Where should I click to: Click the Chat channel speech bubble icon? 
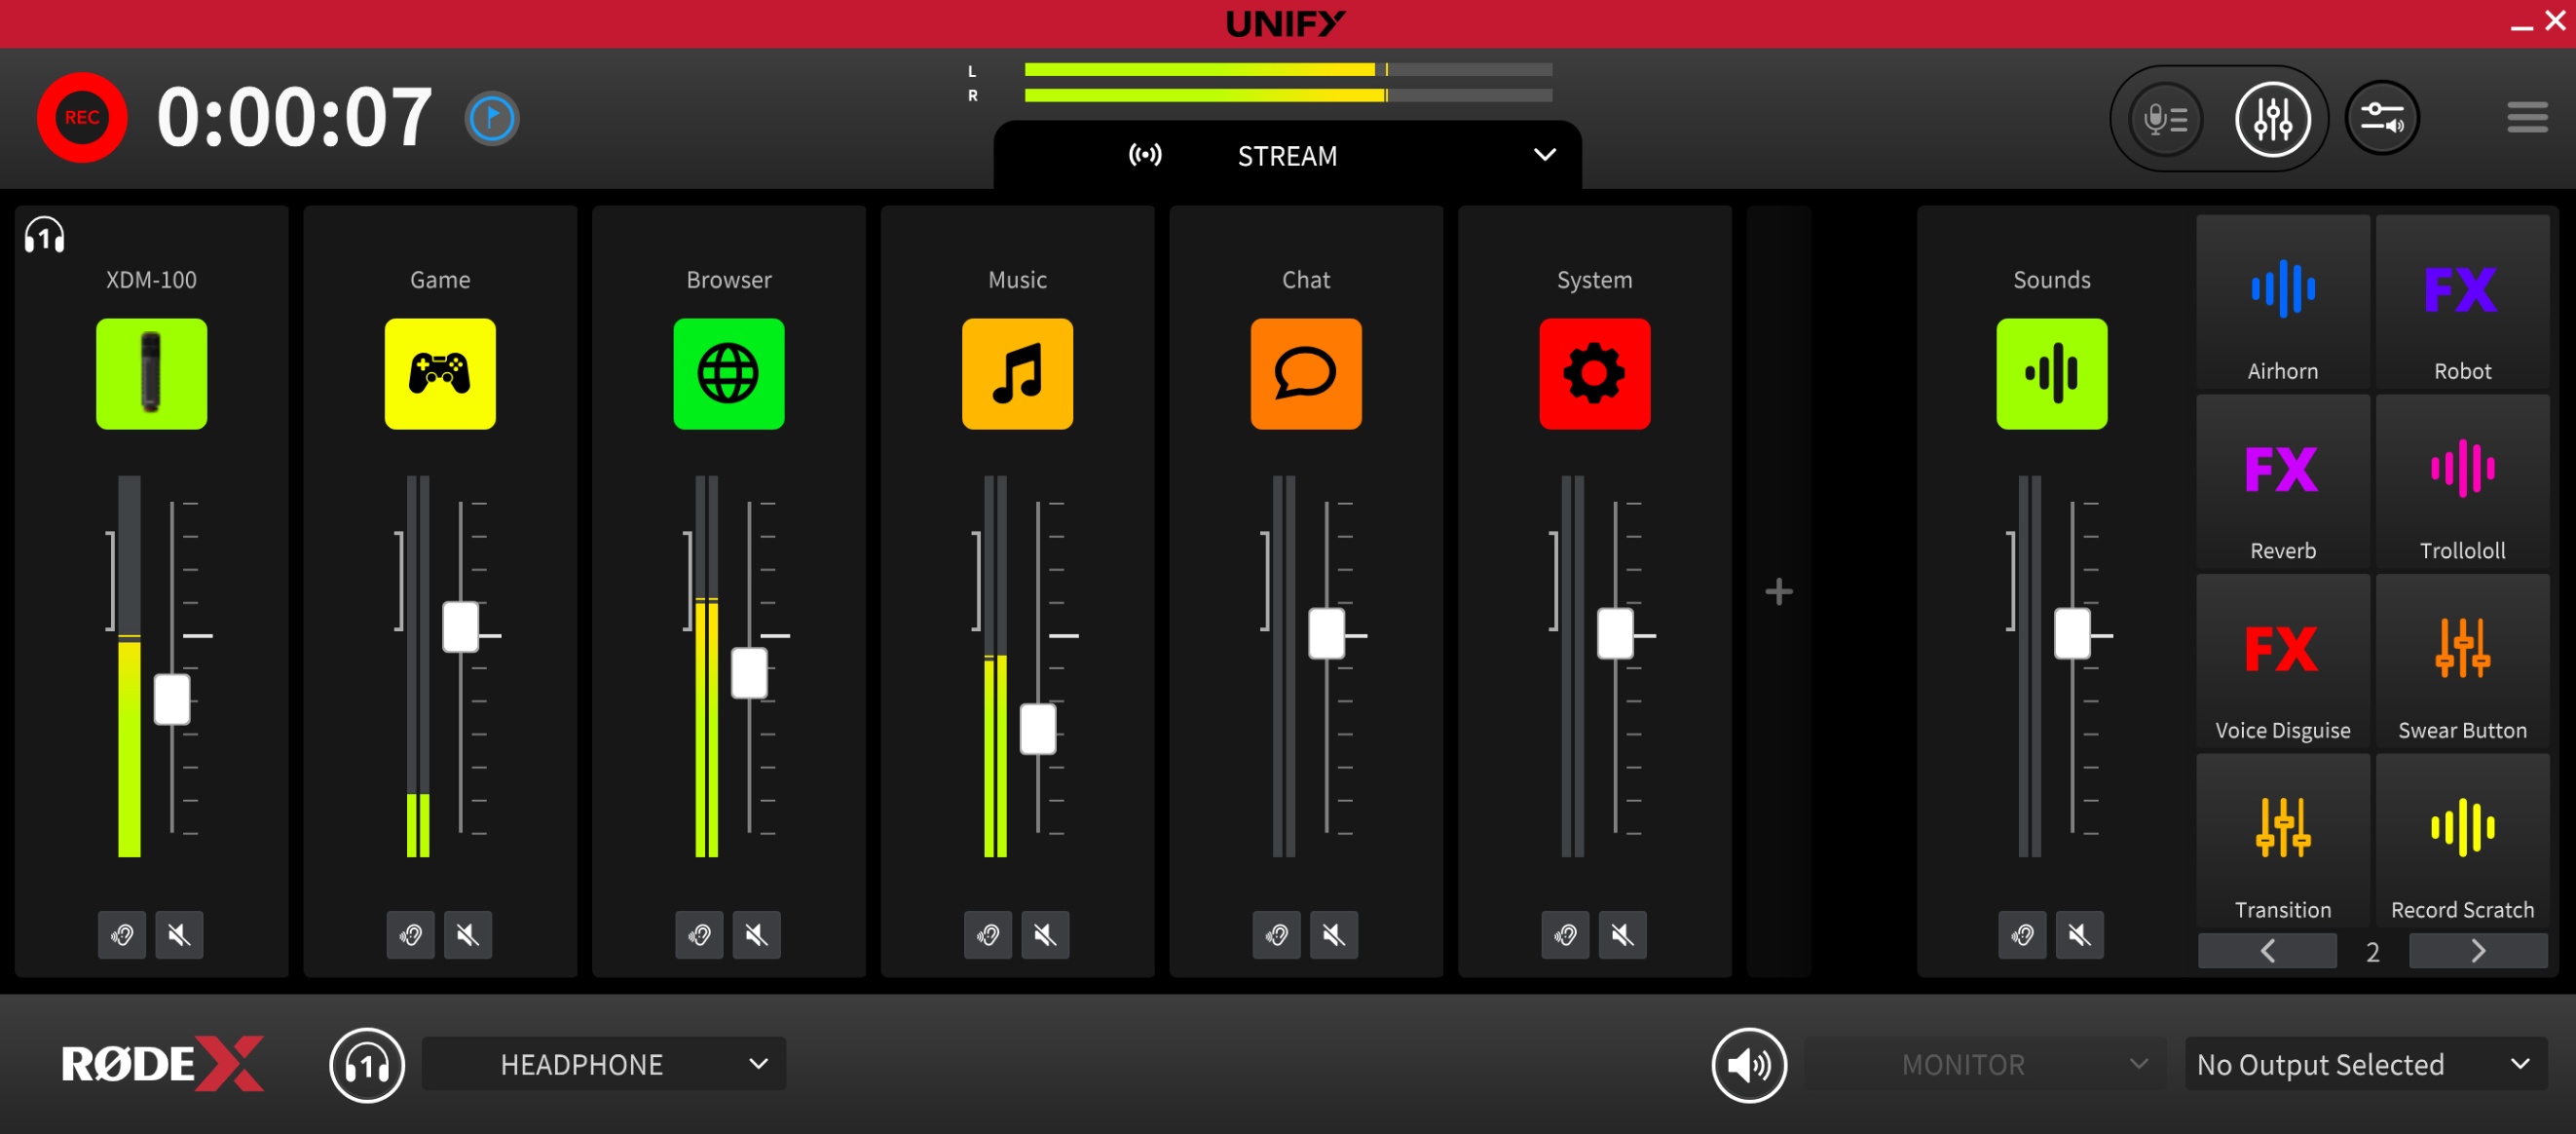click(1306, 374)
